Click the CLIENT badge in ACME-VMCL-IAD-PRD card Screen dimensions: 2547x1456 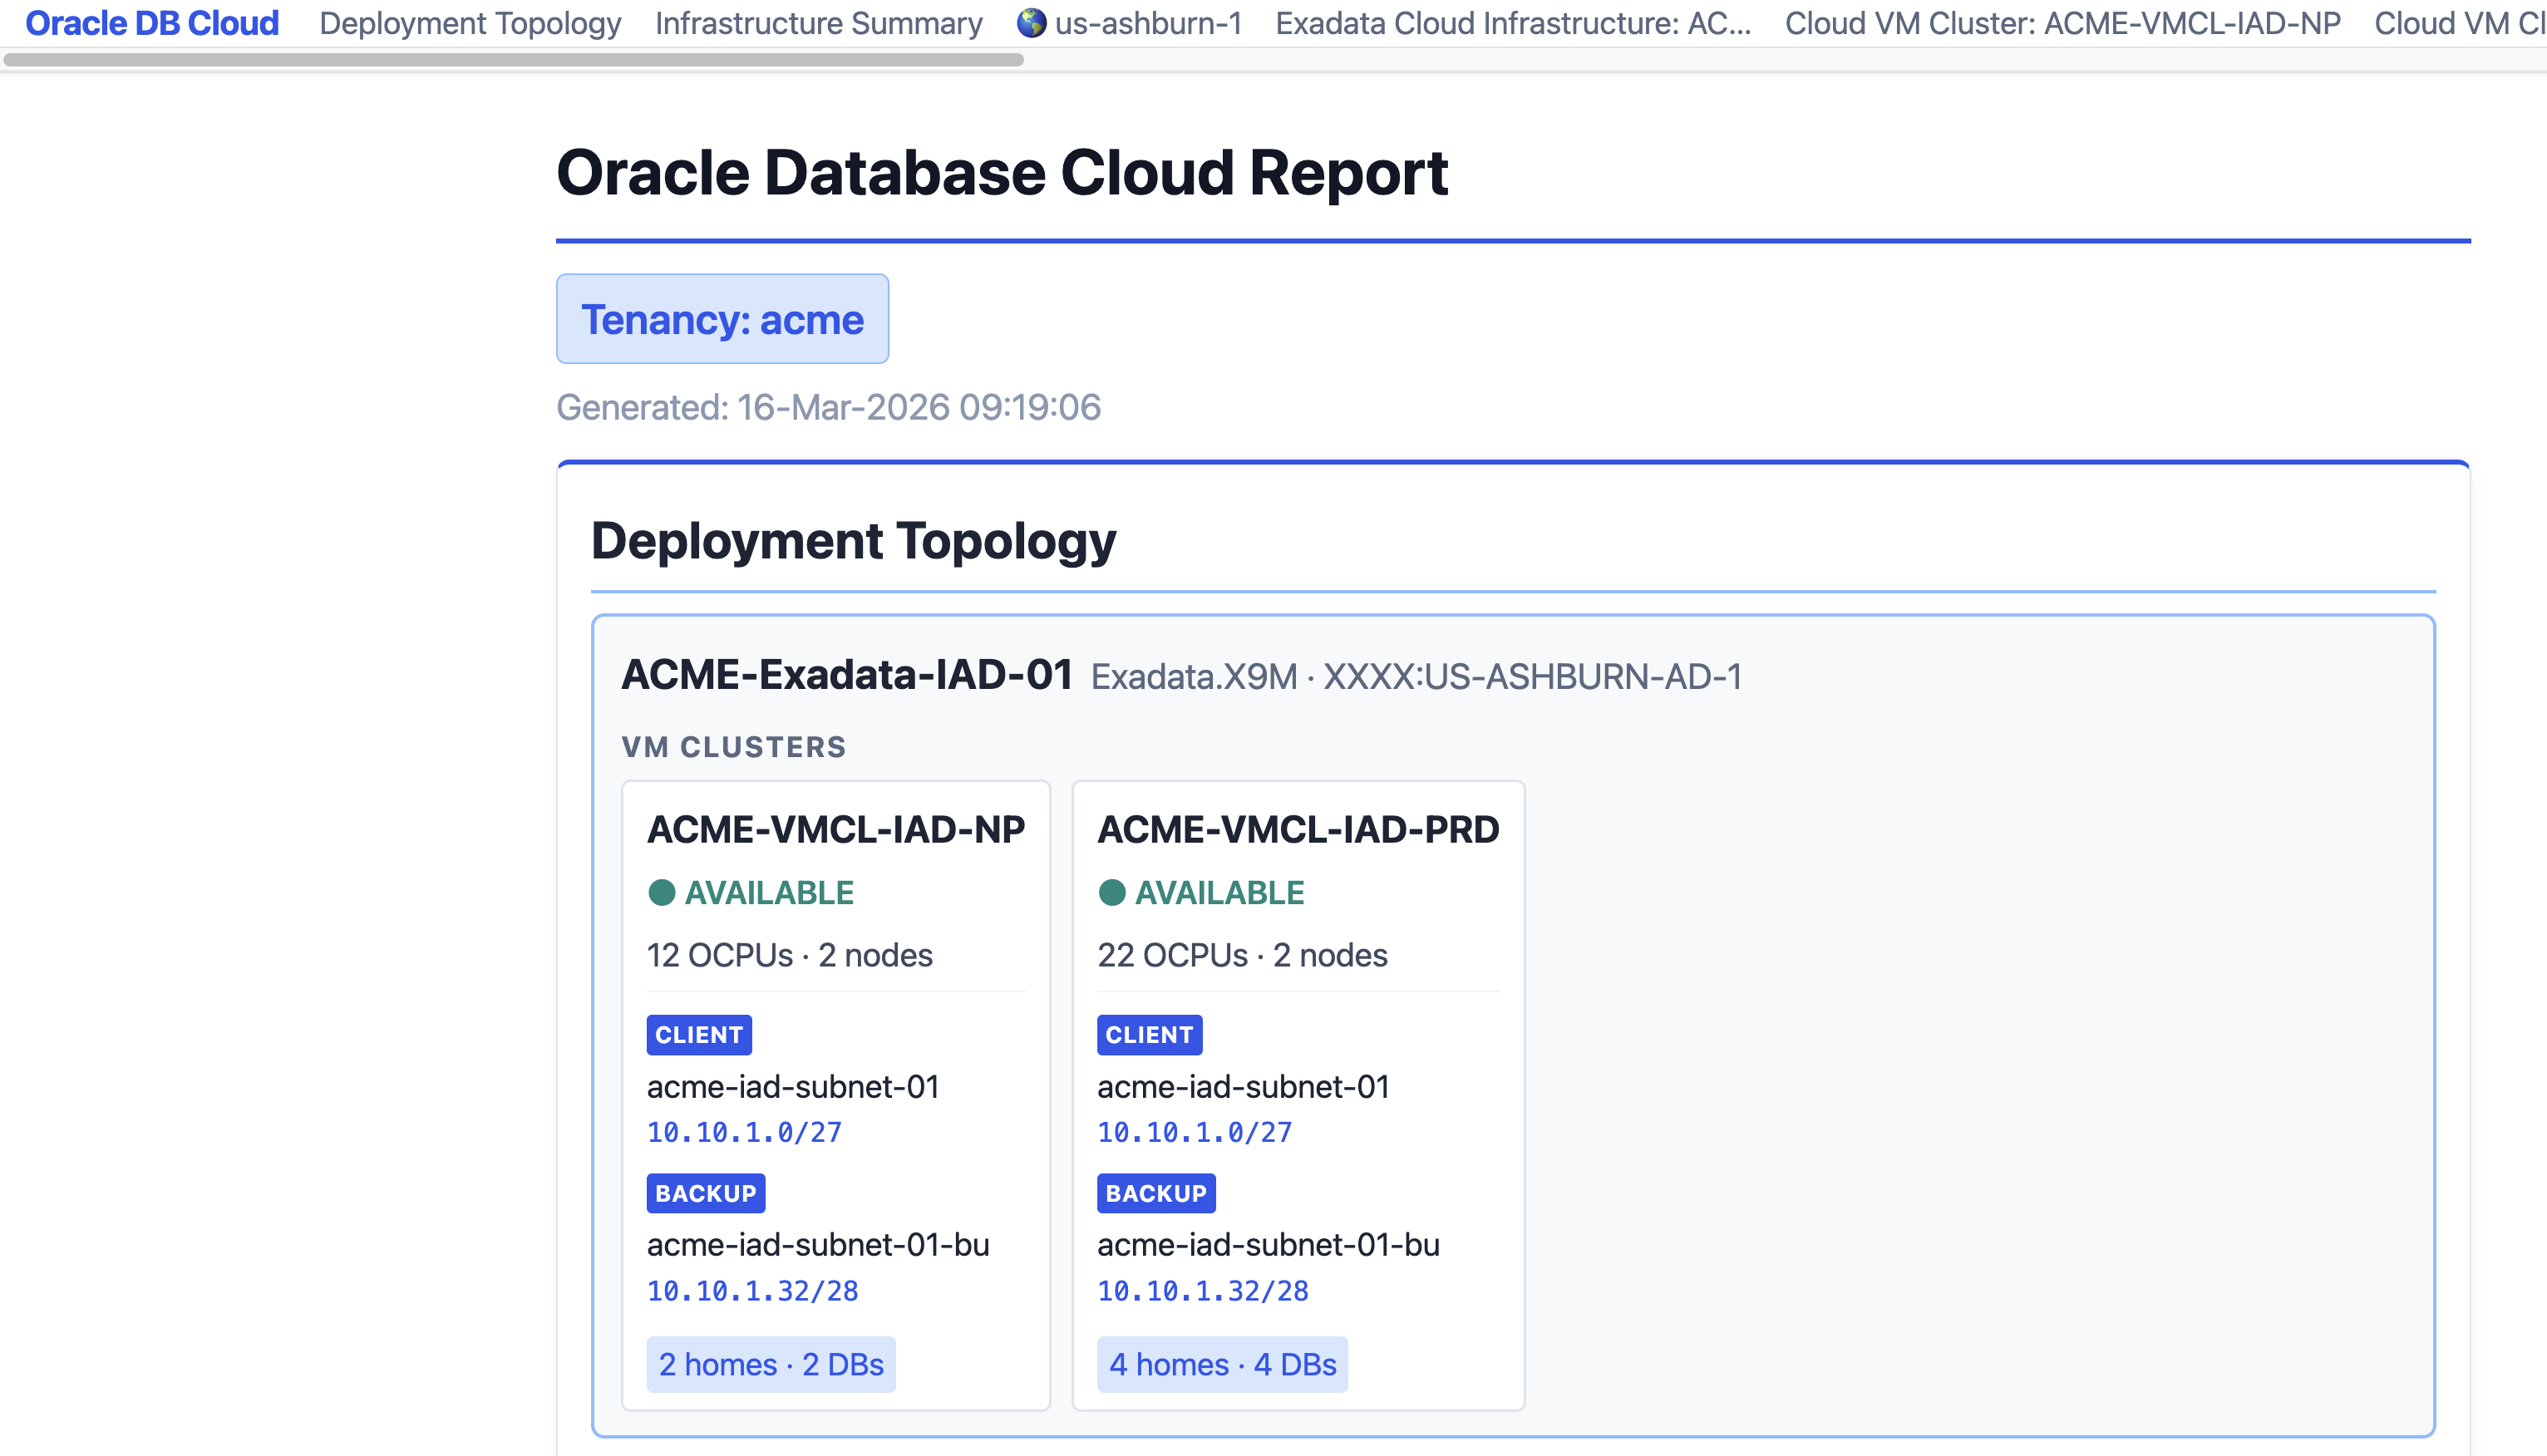(x=1148, y=1034)
